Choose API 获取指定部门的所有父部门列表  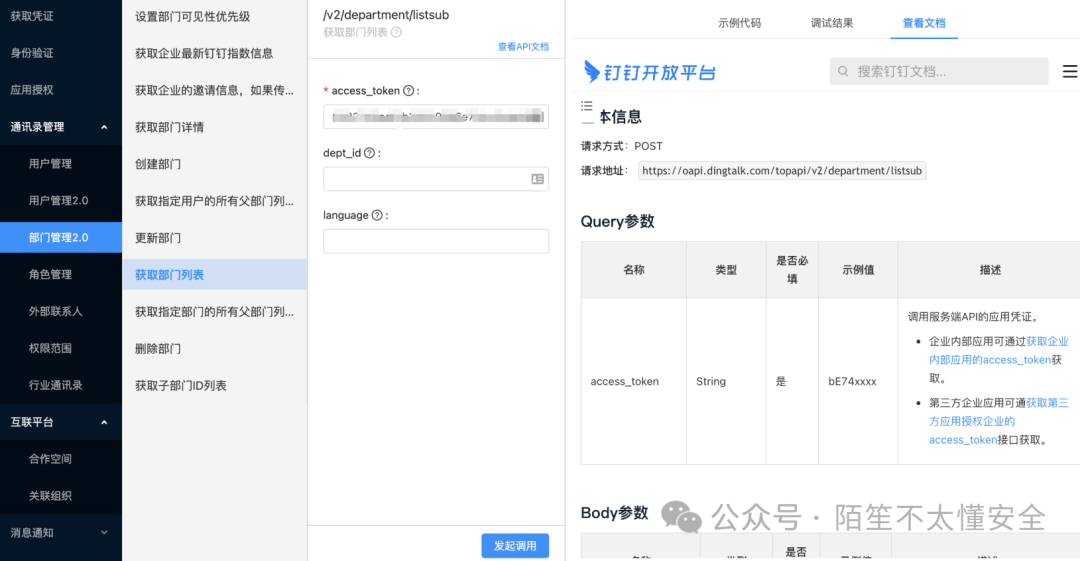(x=214, y=312)
